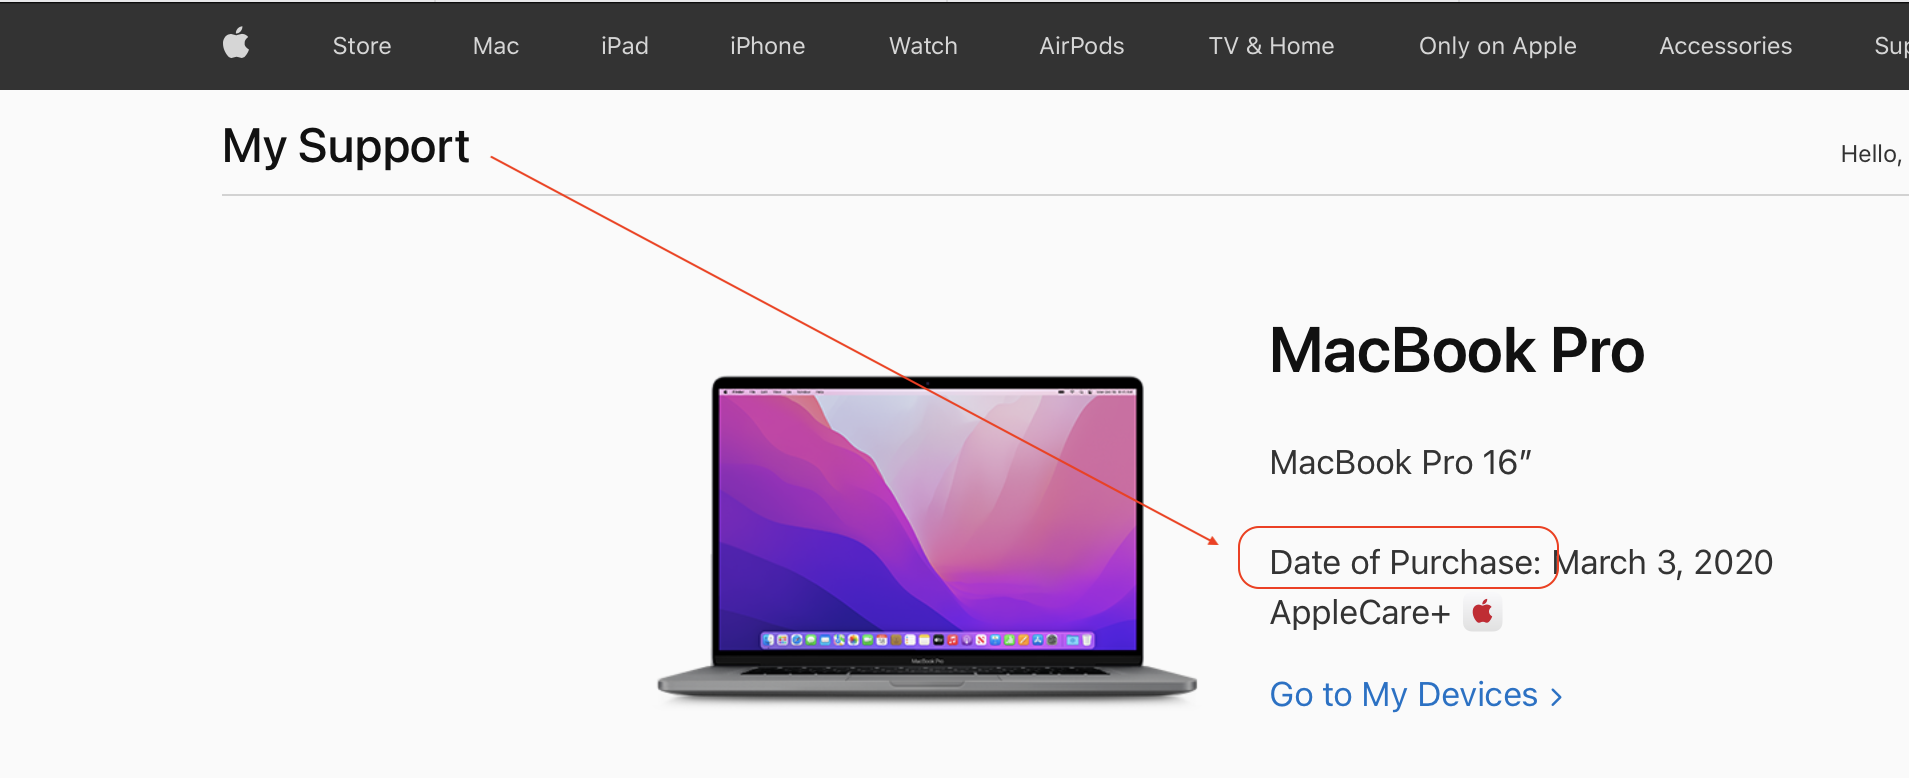The width and height of the screenshot is (1909, 778).
Task: Select Only on Apple menu item
Action: click(1497, 46)
